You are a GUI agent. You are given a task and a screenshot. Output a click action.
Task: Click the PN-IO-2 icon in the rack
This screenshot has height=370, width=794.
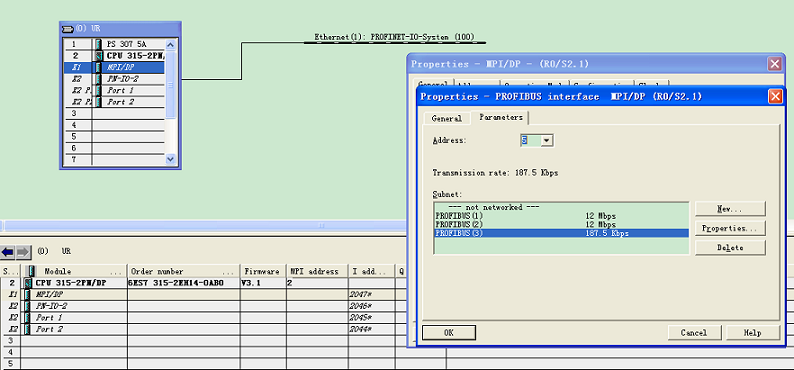coord(98,79)
